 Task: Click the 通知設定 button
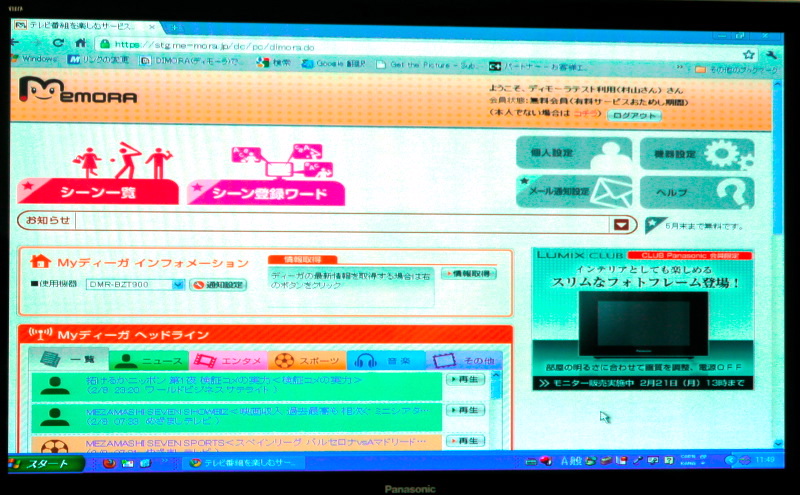tap(218, 285)
